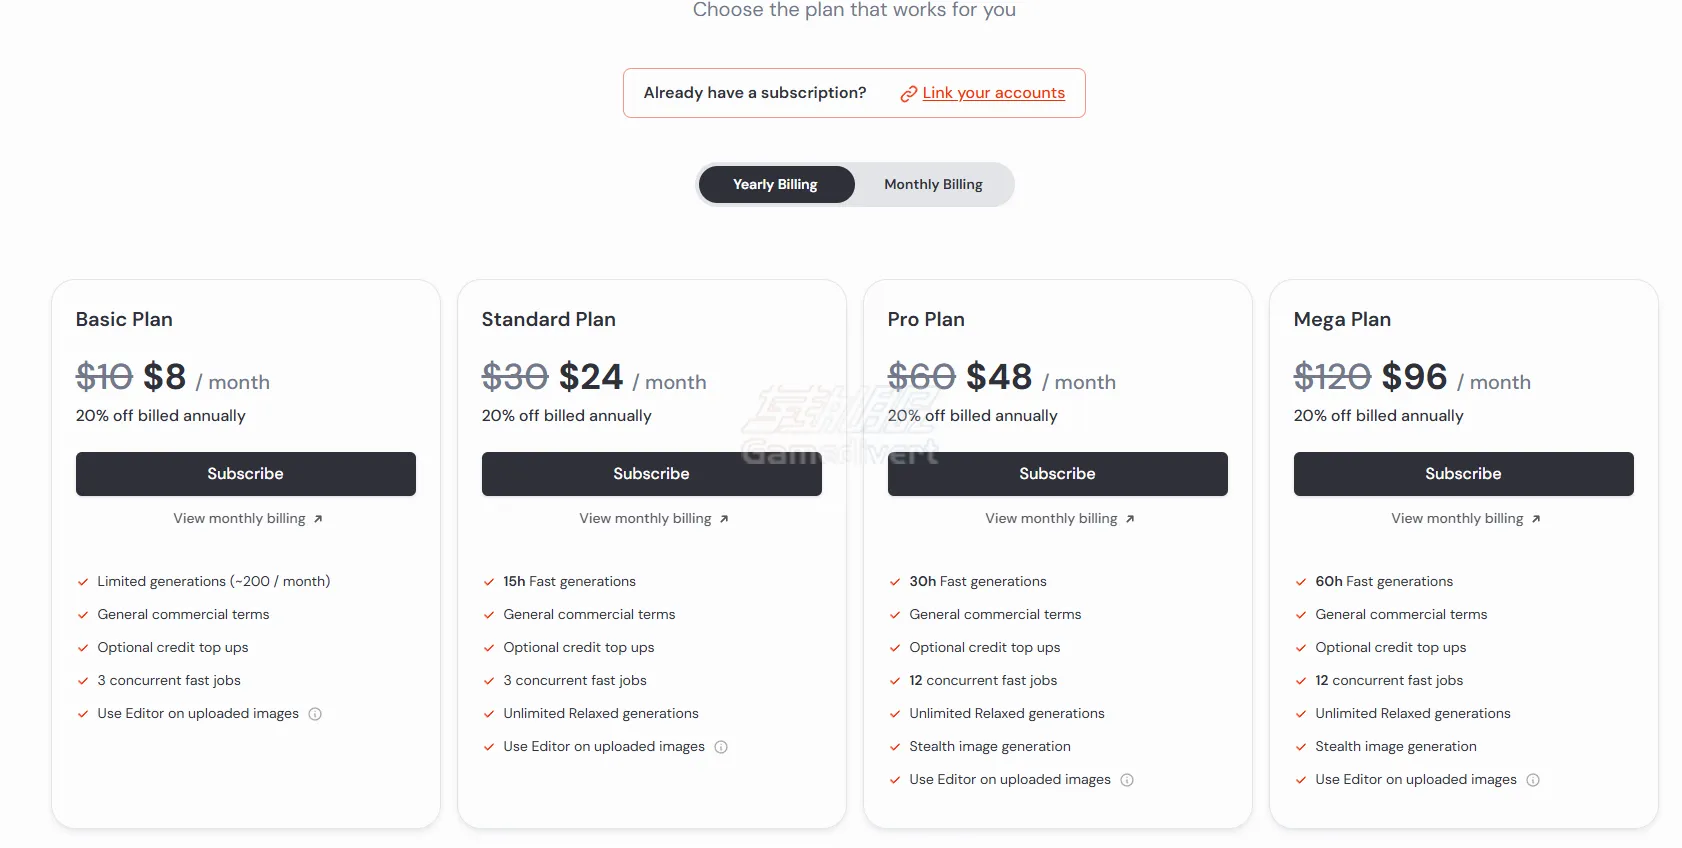
Task: Open the Link your accounts link
Action: point(993,93)
